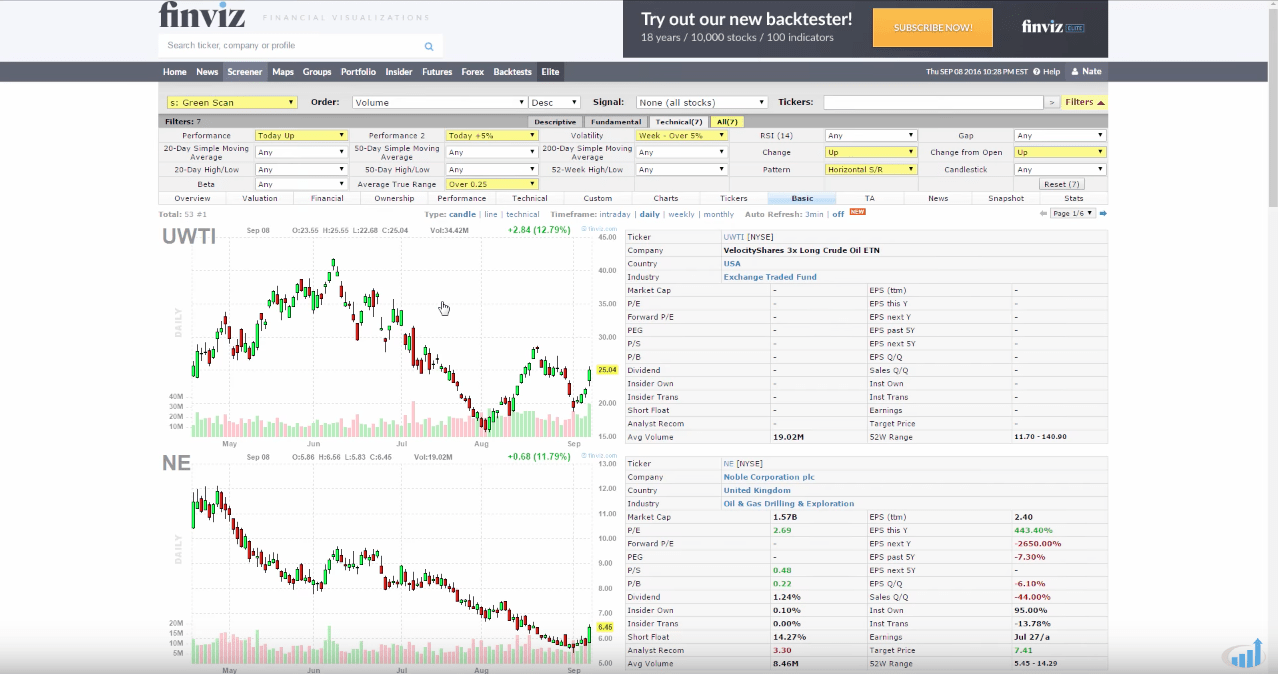Go to next results page arrow

coord(1103,213)
